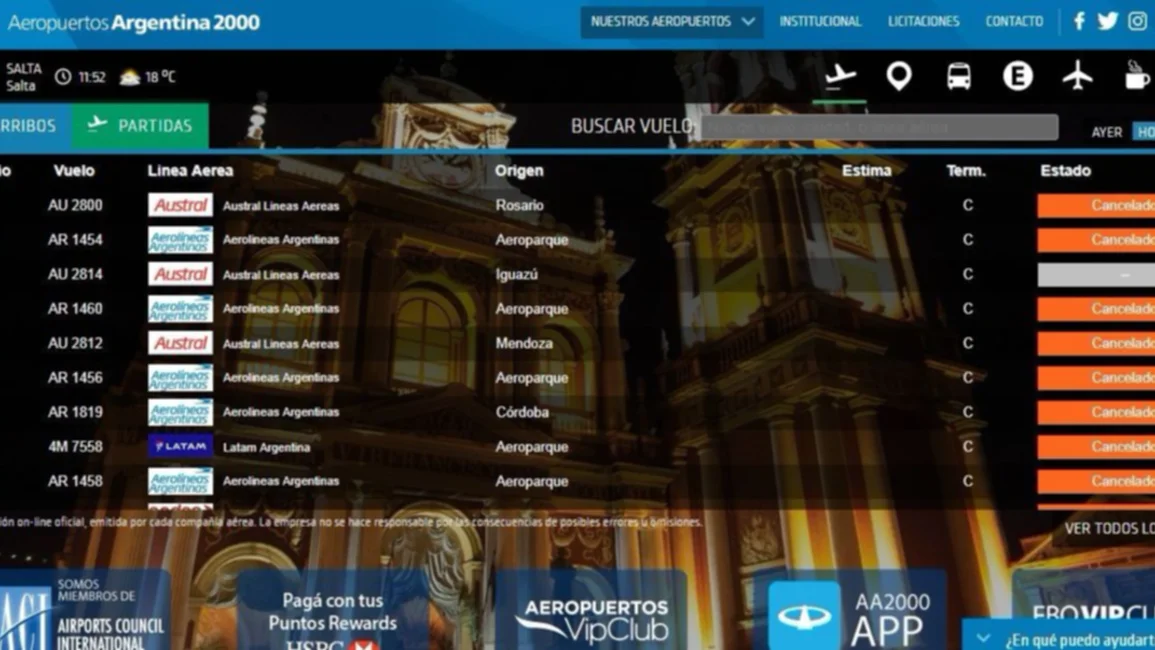Click Cancelado status for flight AU 2800
The height and width of the screenshot is (650, 1155).
[x=1096, y=206]
